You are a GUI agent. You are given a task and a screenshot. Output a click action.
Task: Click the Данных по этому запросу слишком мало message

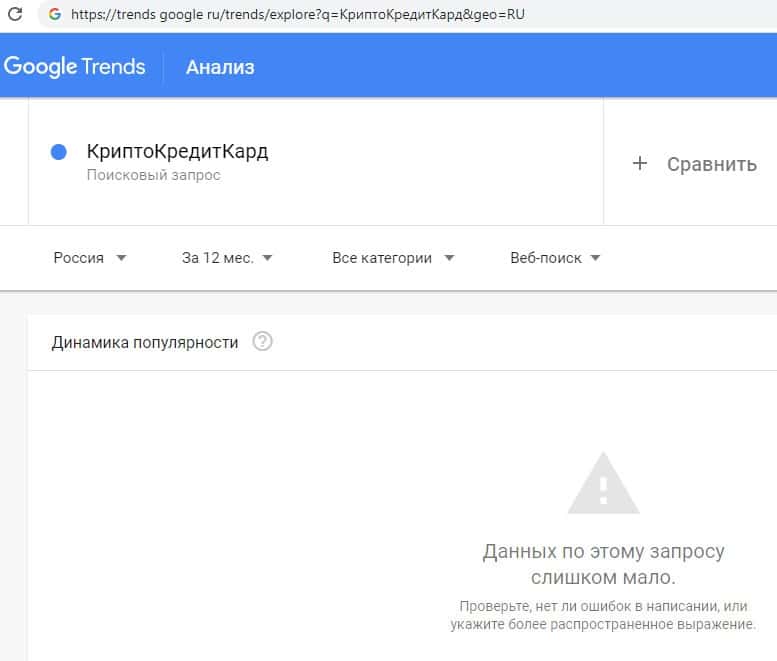click(603, 564)
